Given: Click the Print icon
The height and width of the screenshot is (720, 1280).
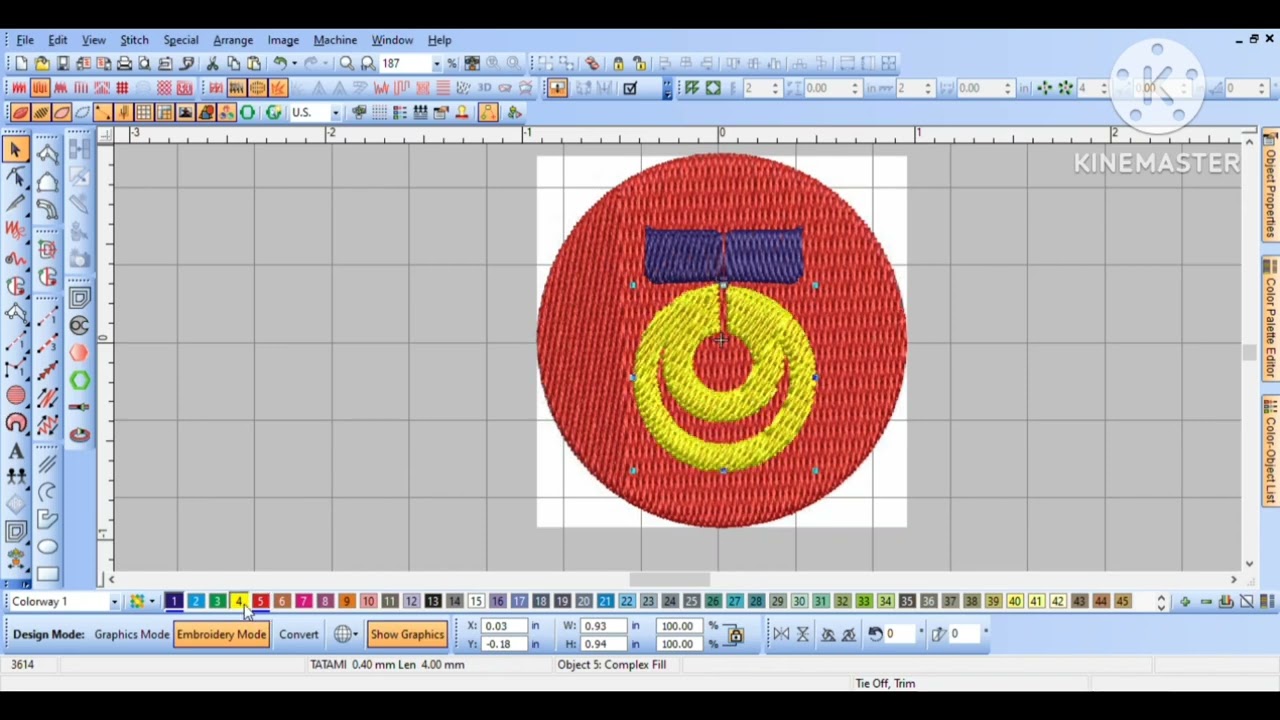Looking at the screenshot, I should point(124,64).
